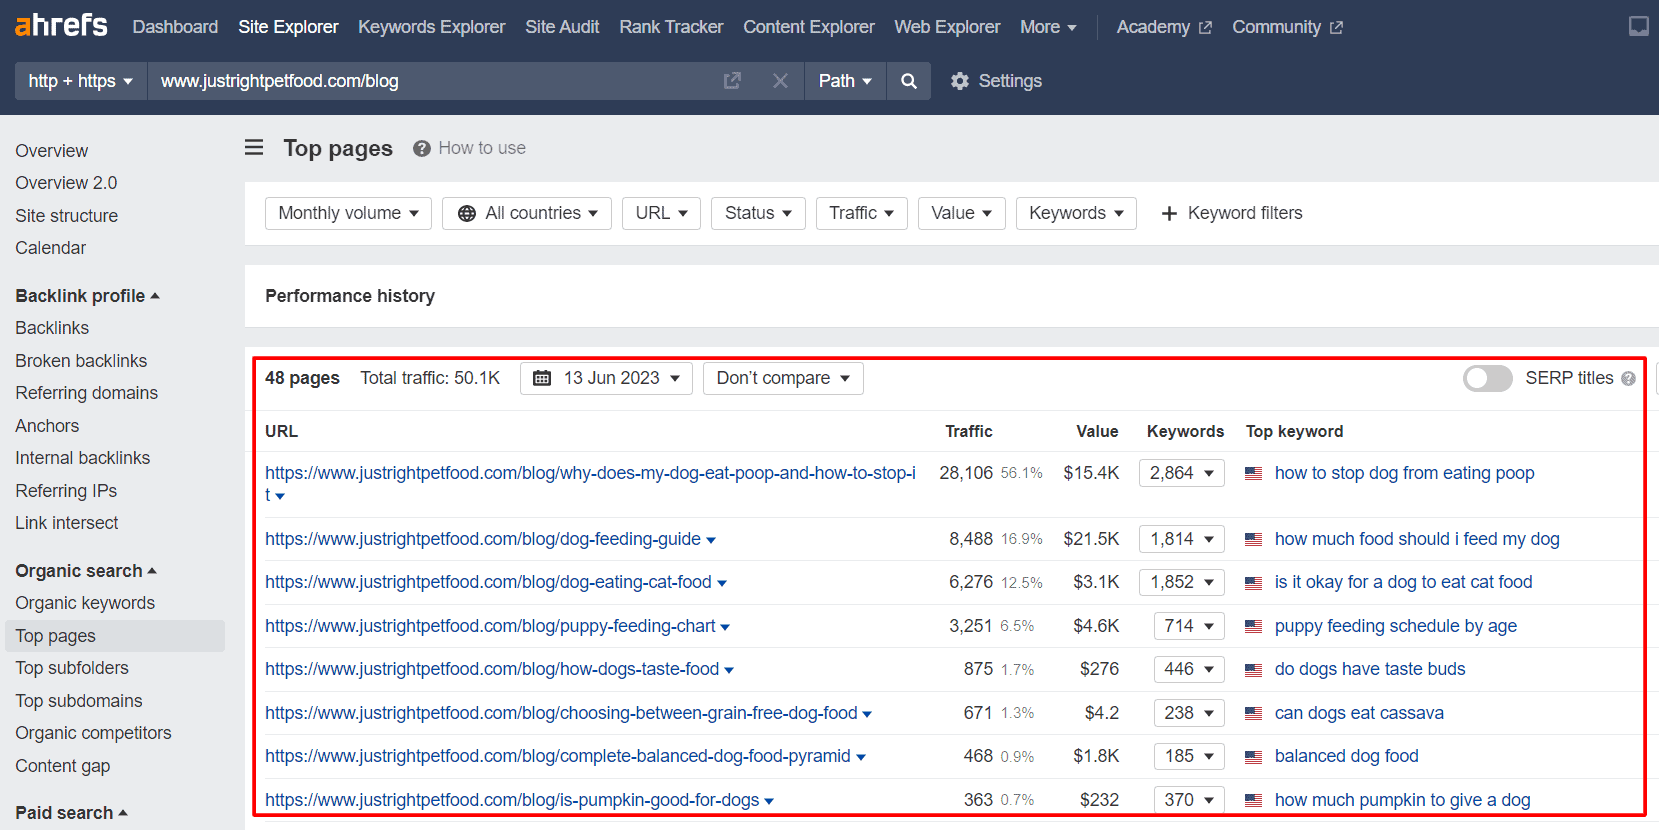
Task: Open Site structure in the sidebar
Action: (x=66, y=216)
